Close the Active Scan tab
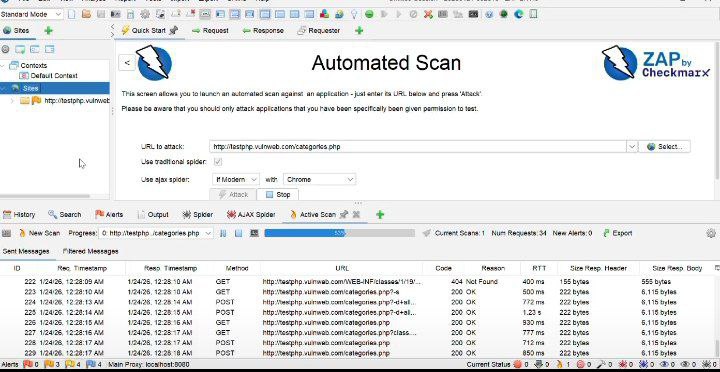 [356, 214]
